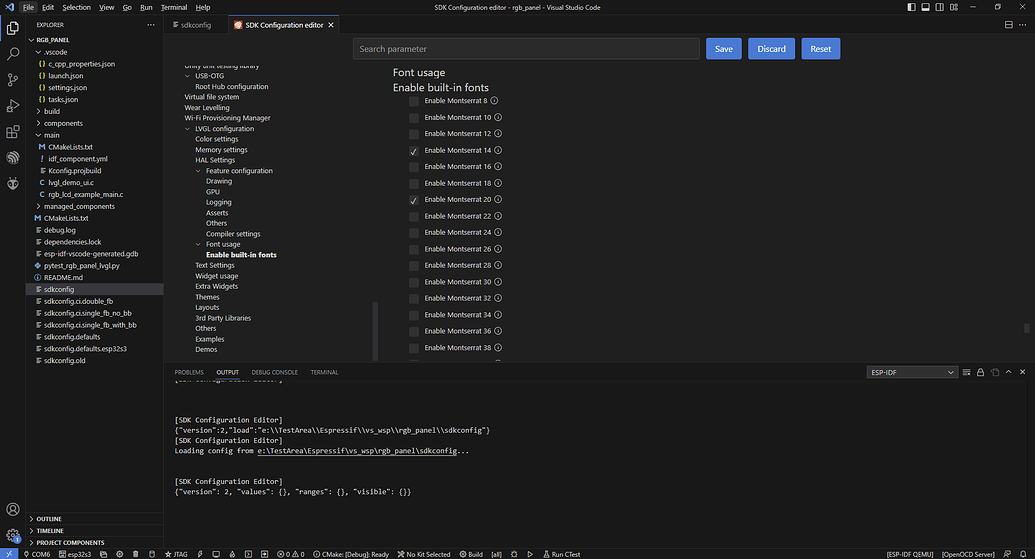Open Run and Debug view
The image size is (1035, 559).
(x=13, y=106)
